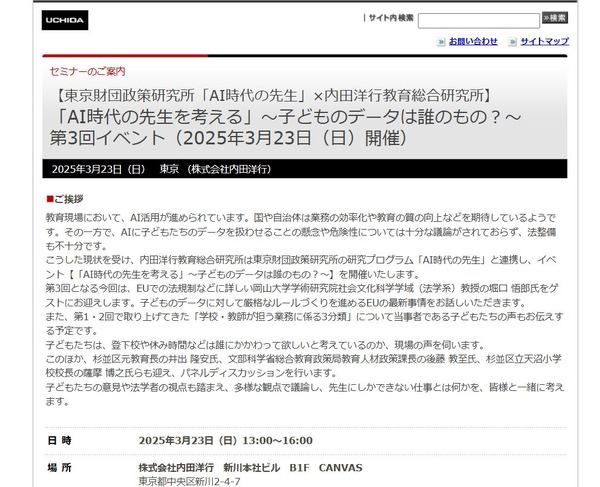Screen dimensions: 600x487
Task: Click paragraph line starting 子どもたちは、登下校や
Action: [265, 345]
